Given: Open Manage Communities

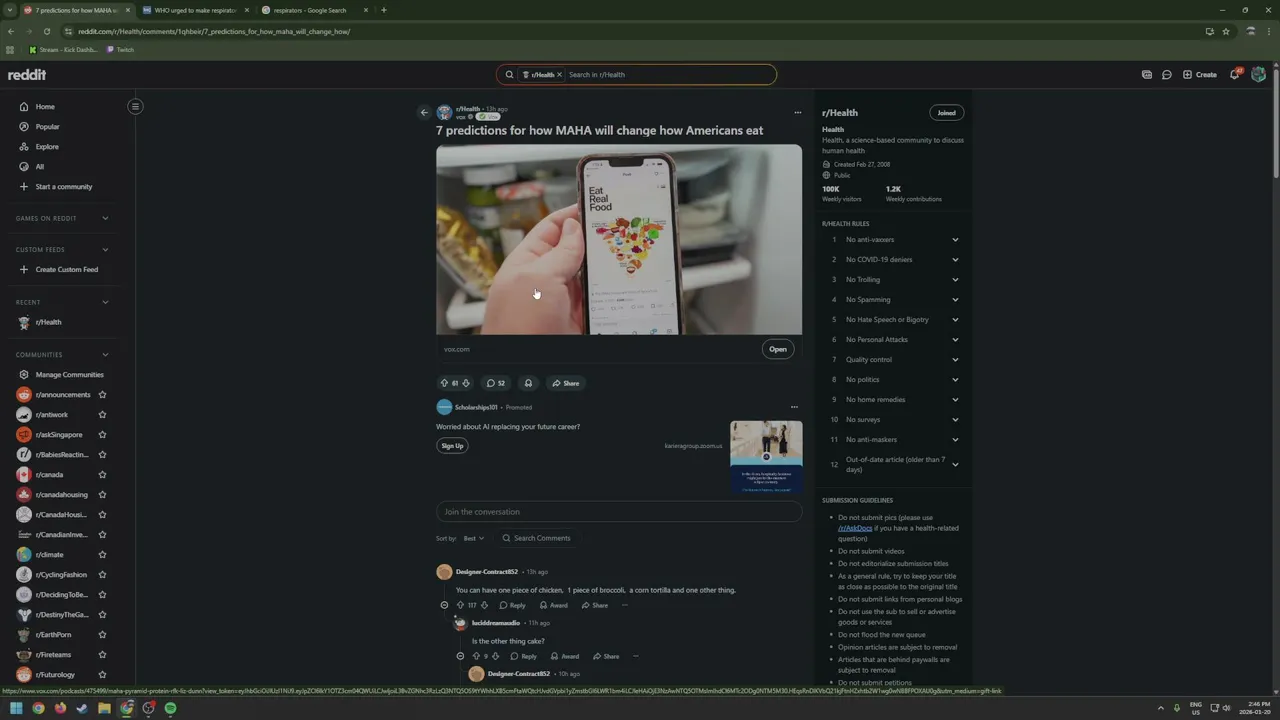Looking at the screenshot, I should pyautogui.click(x=69, y=375).
